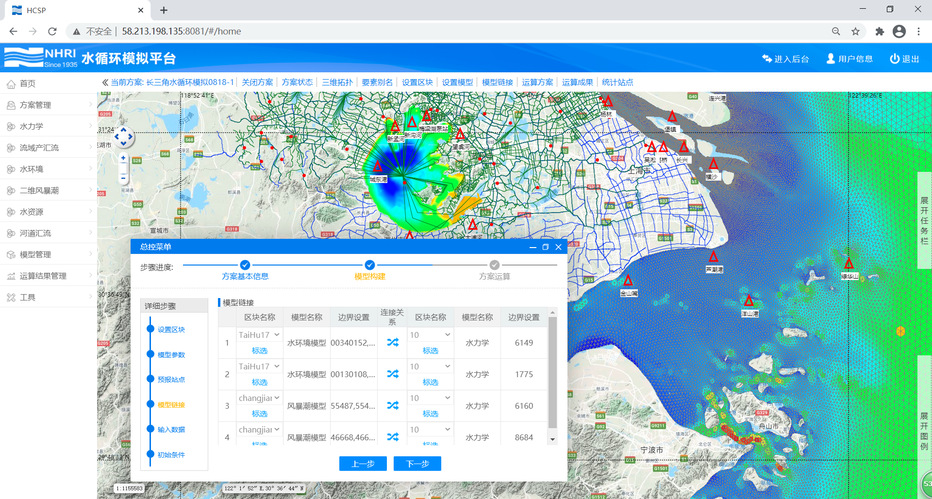Click the connection shuffle icon in row 1
Viewport: 932px width, 499px height.
point(392,343)
